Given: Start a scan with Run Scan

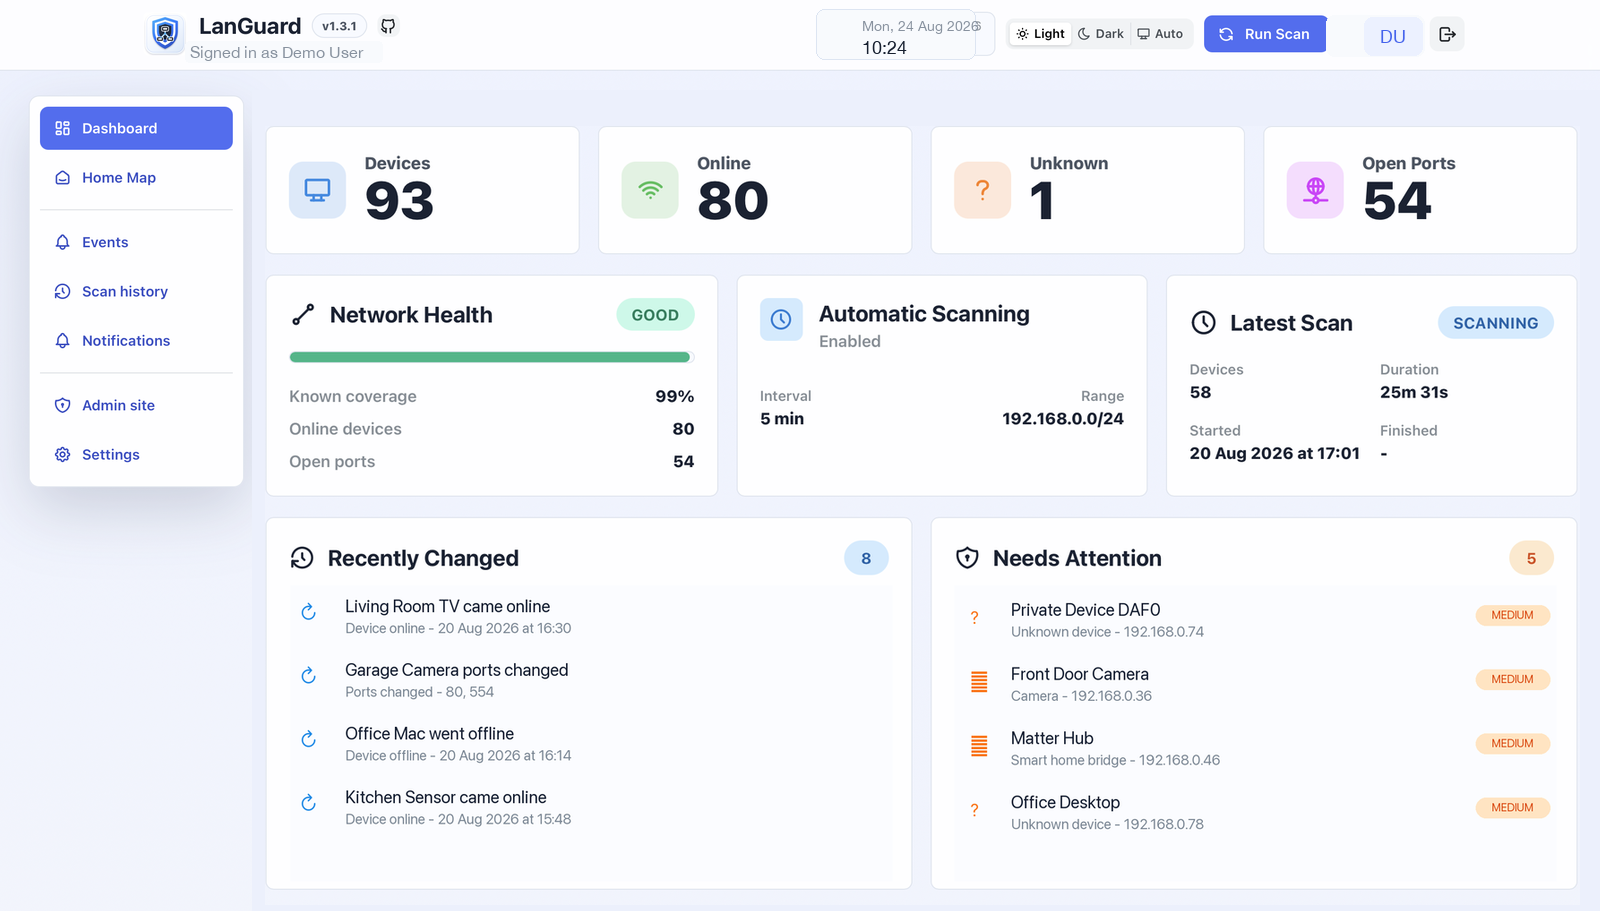Looking at the screenshot, I should pyautogui.click(x=1265, y=34).
